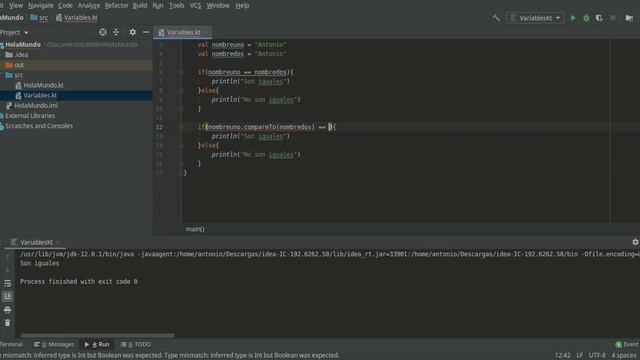
Task: Open the Window menu
Action: (x=218, y=6)
